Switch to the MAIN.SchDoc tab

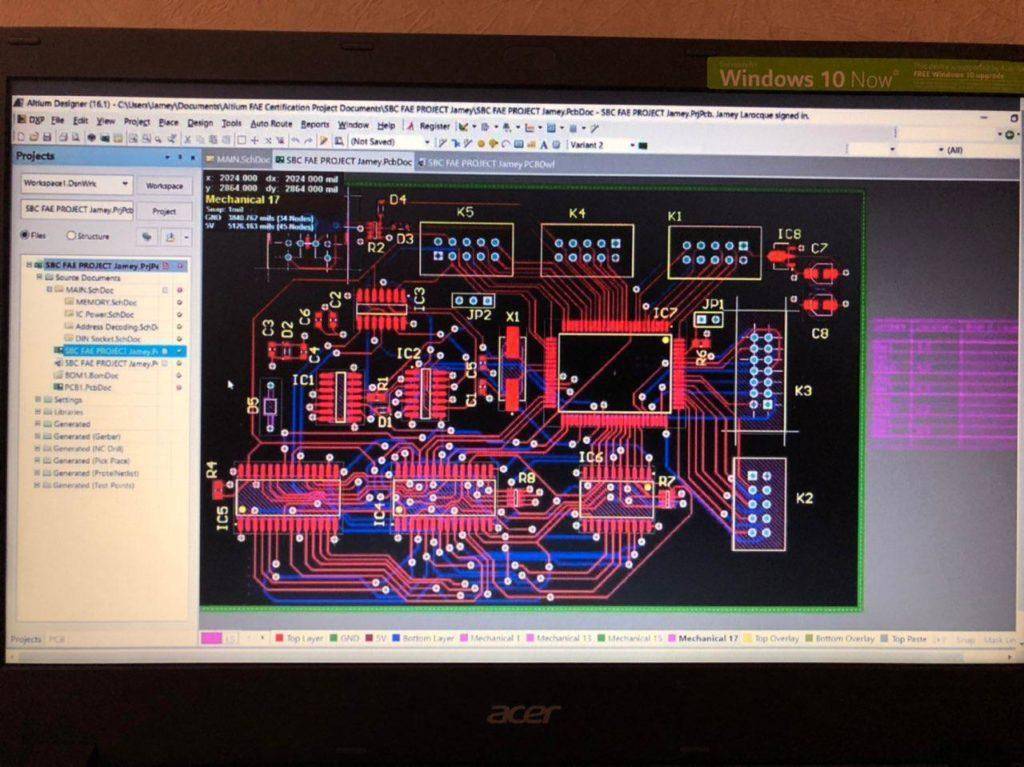pos(238,160)
